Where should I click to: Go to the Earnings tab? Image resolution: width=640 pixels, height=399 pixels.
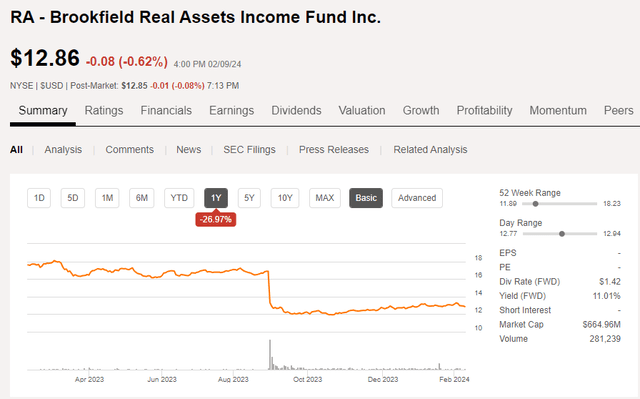pos(231,111)
